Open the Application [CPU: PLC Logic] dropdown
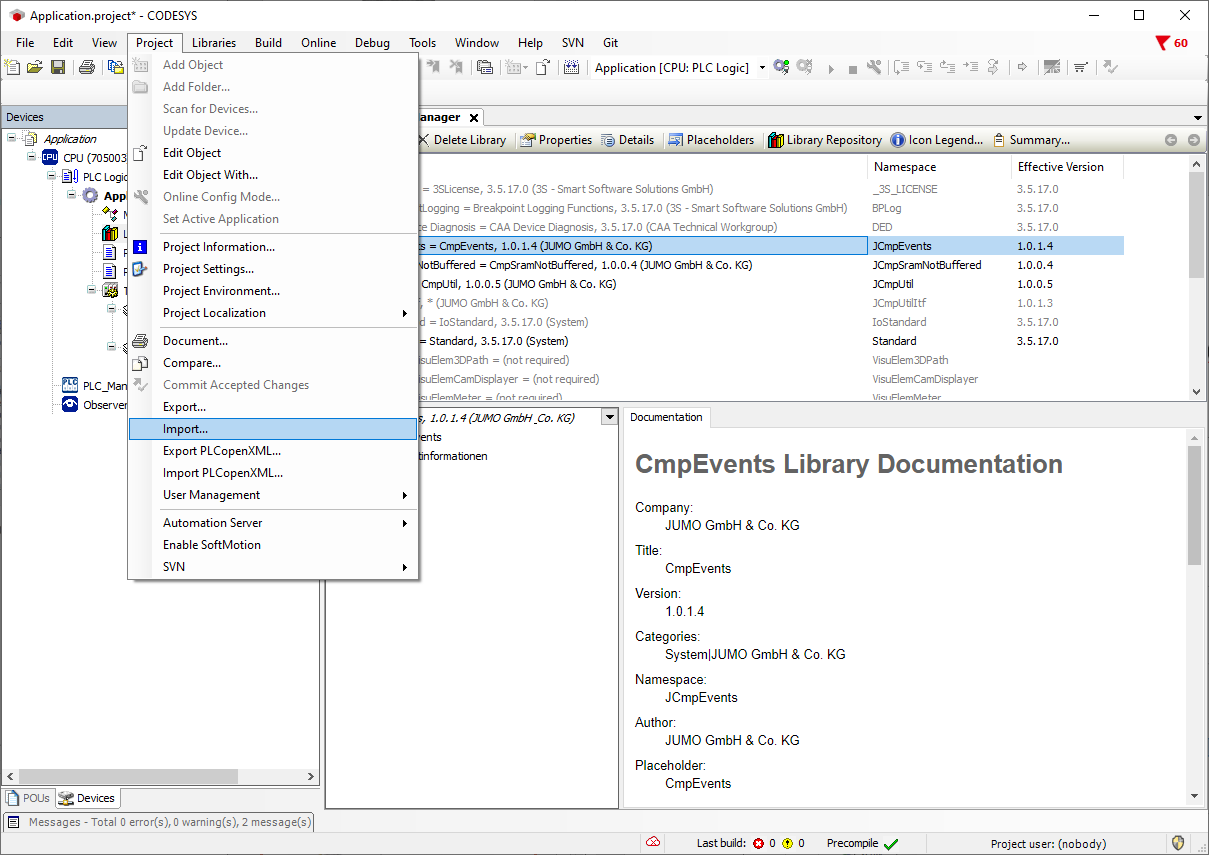 [762, 68]
